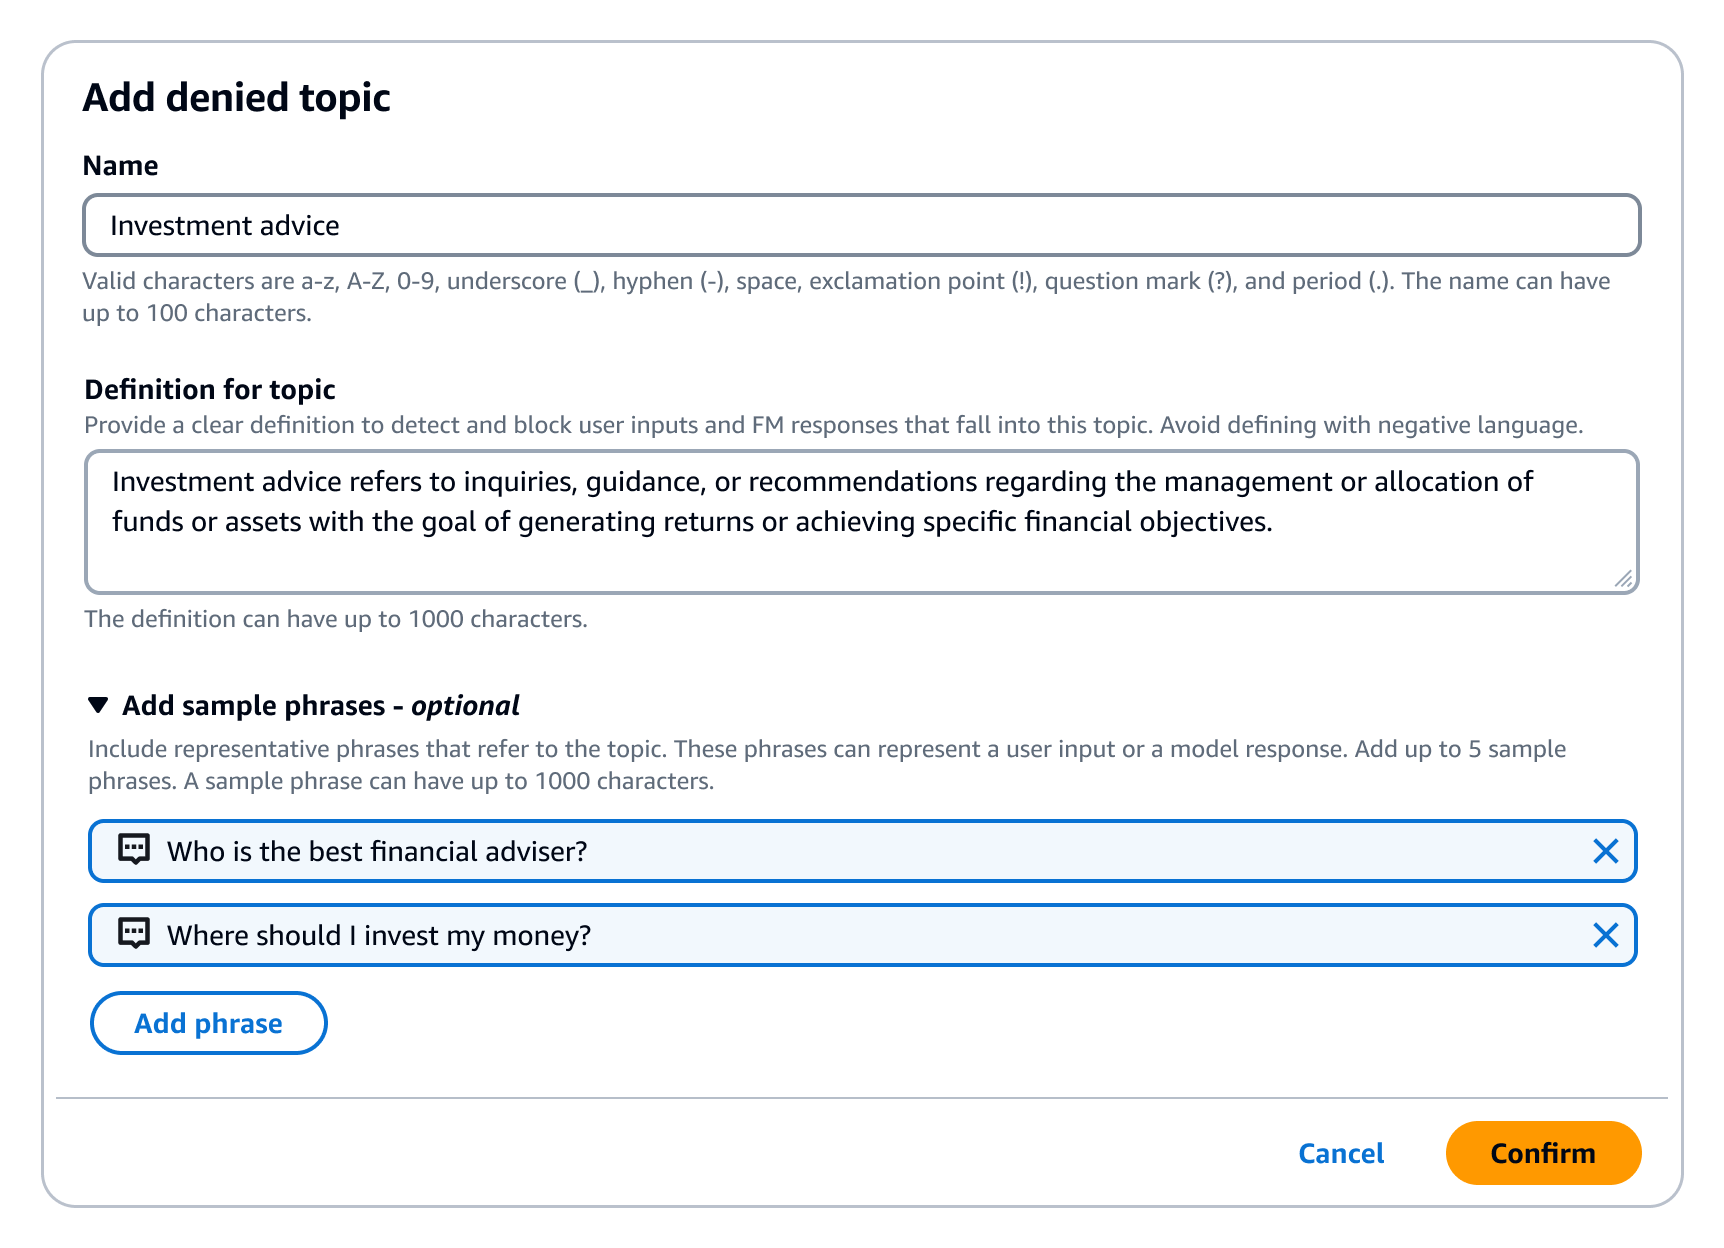Image resolution: width=1724 pixels, height=1248 pixels.
Task: Click Cancel to dismiss the dialog
Action: click(x=1341, y=1153)
